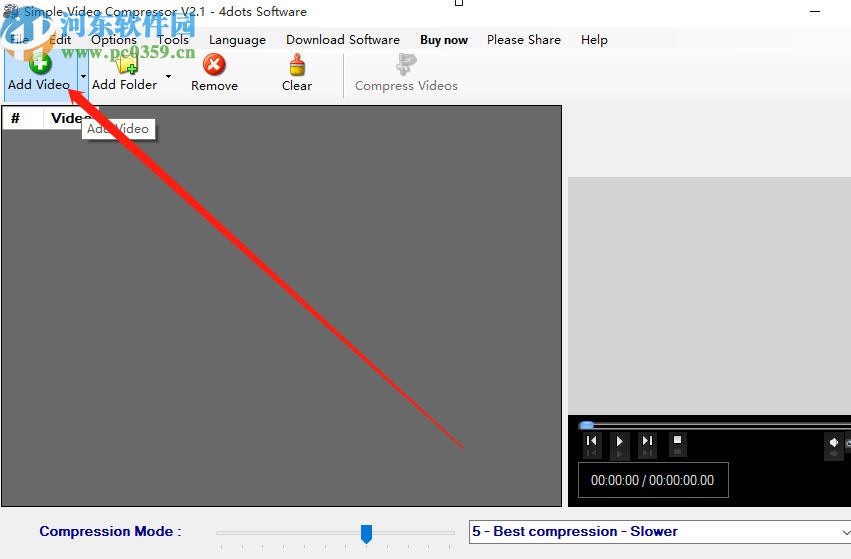Click the Add Video toolbar button
The image size is (851, 559).
tap(40, 73)
